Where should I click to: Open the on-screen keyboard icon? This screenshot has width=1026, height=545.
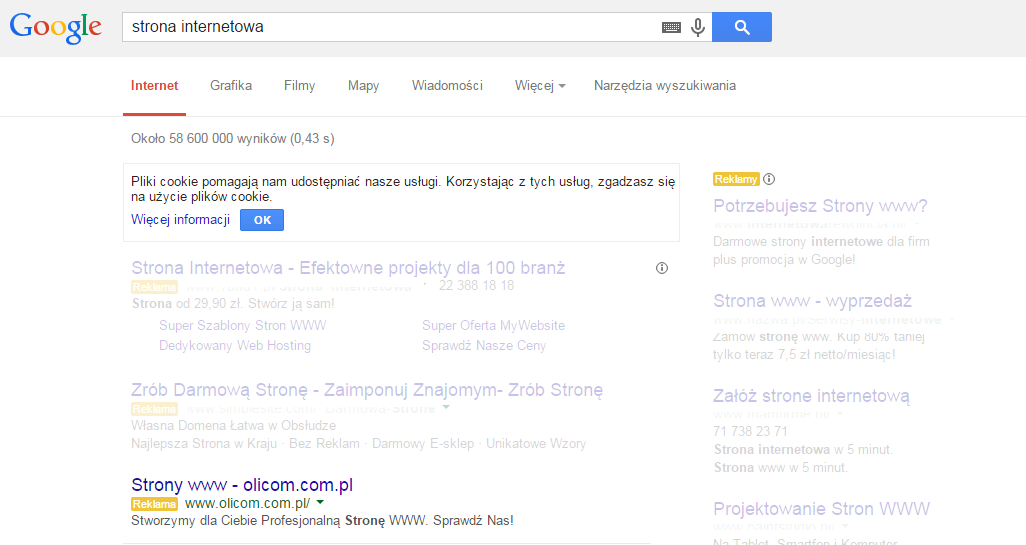[x=671, y=28]
